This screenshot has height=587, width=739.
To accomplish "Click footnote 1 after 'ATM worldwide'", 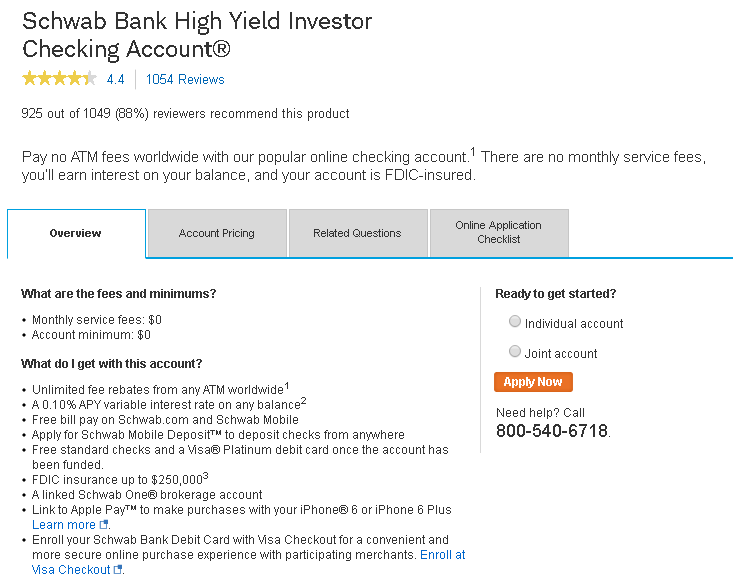I will [286, 385].
